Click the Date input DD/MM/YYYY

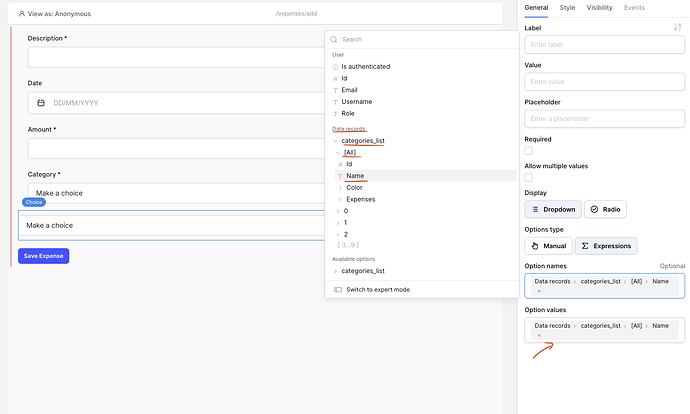(176, 103)
